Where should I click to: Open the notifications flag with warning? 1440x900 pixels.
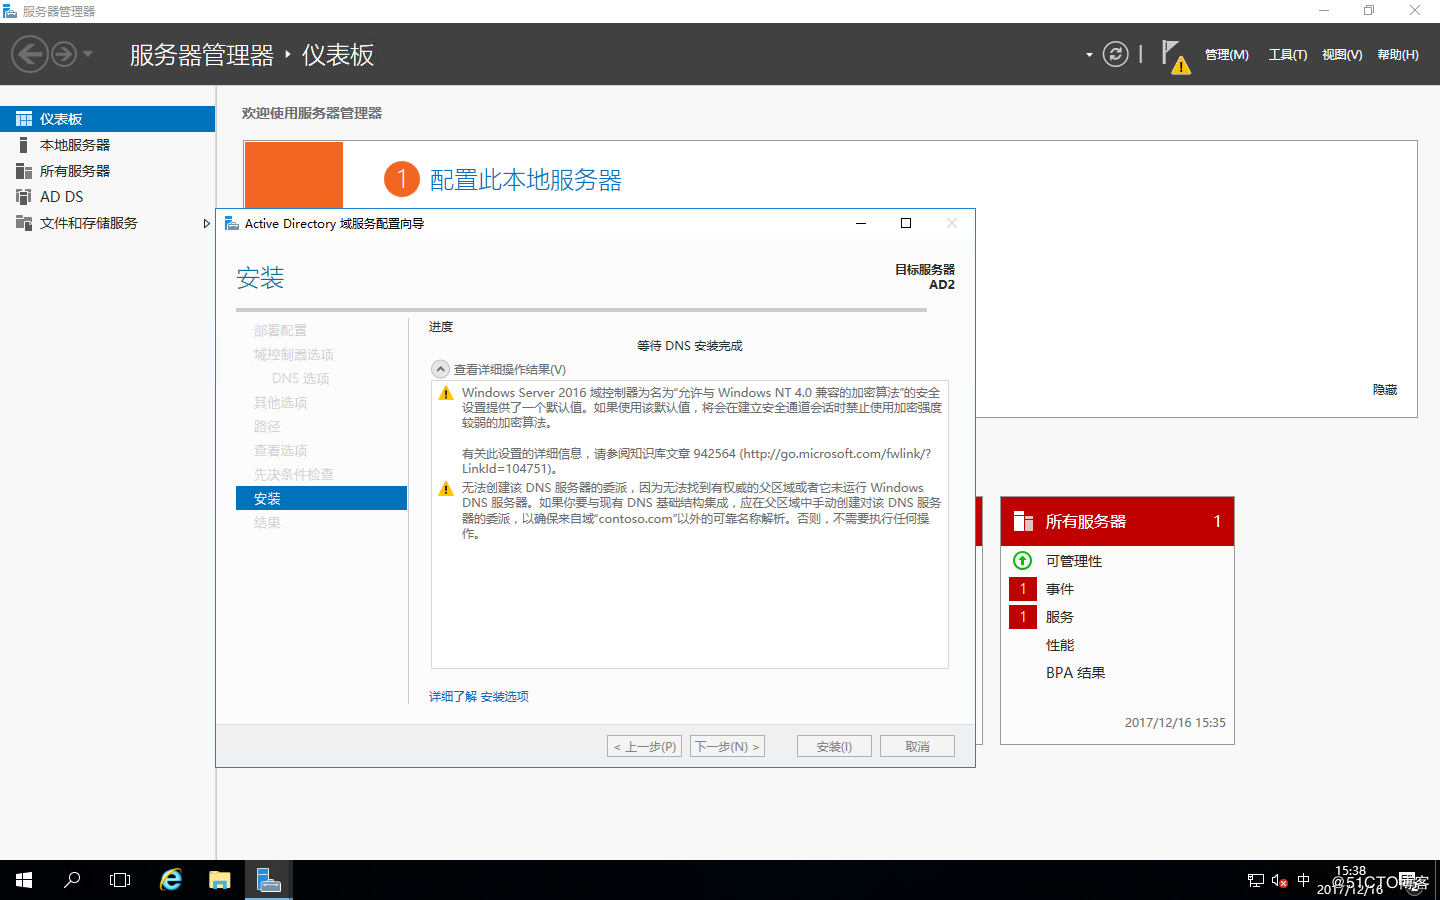(1175, 57)
